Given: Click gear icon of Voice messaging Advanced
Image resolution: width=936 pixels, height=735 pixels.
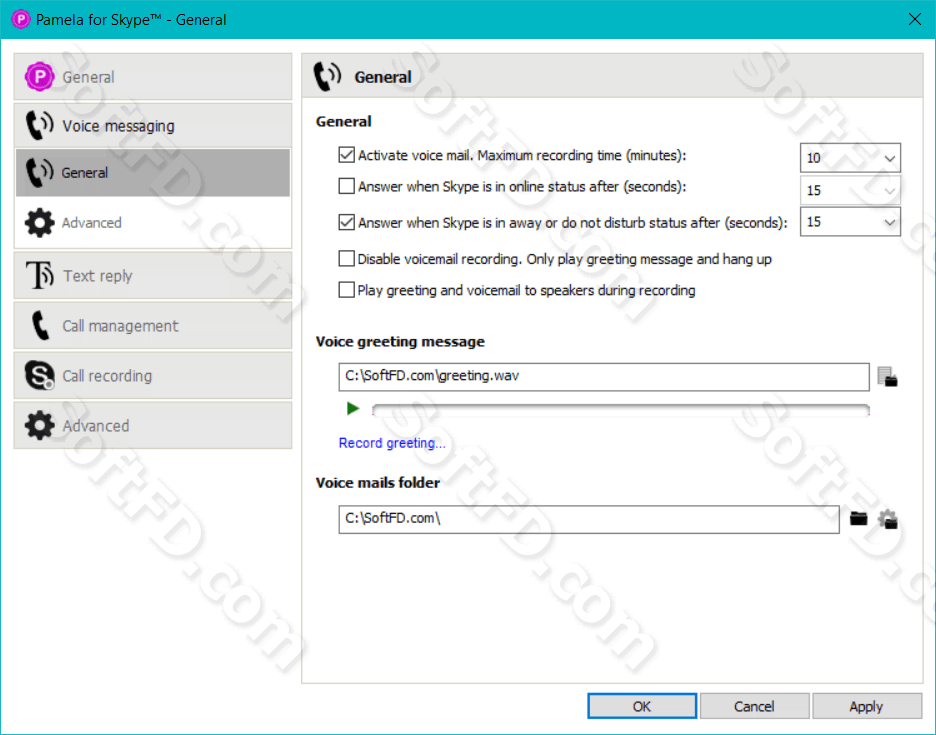Looking at the screenshot, I should point(39,223).
